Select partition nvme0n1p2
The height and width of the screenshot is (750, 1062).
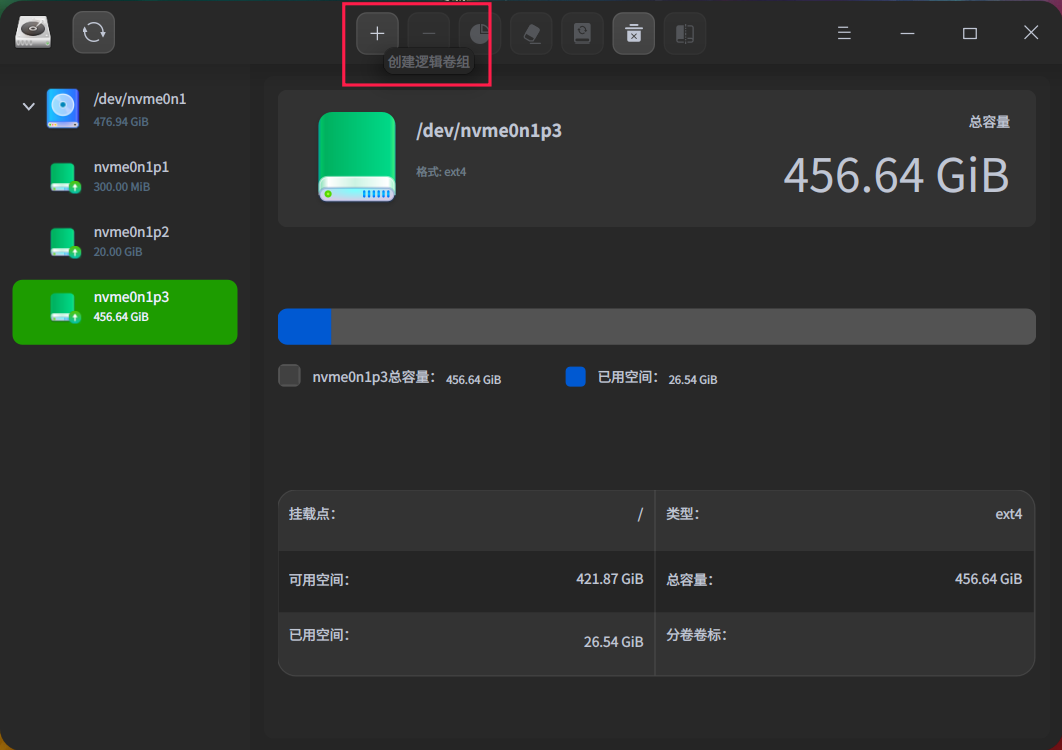pyautogui.click(x=125, y=242)
